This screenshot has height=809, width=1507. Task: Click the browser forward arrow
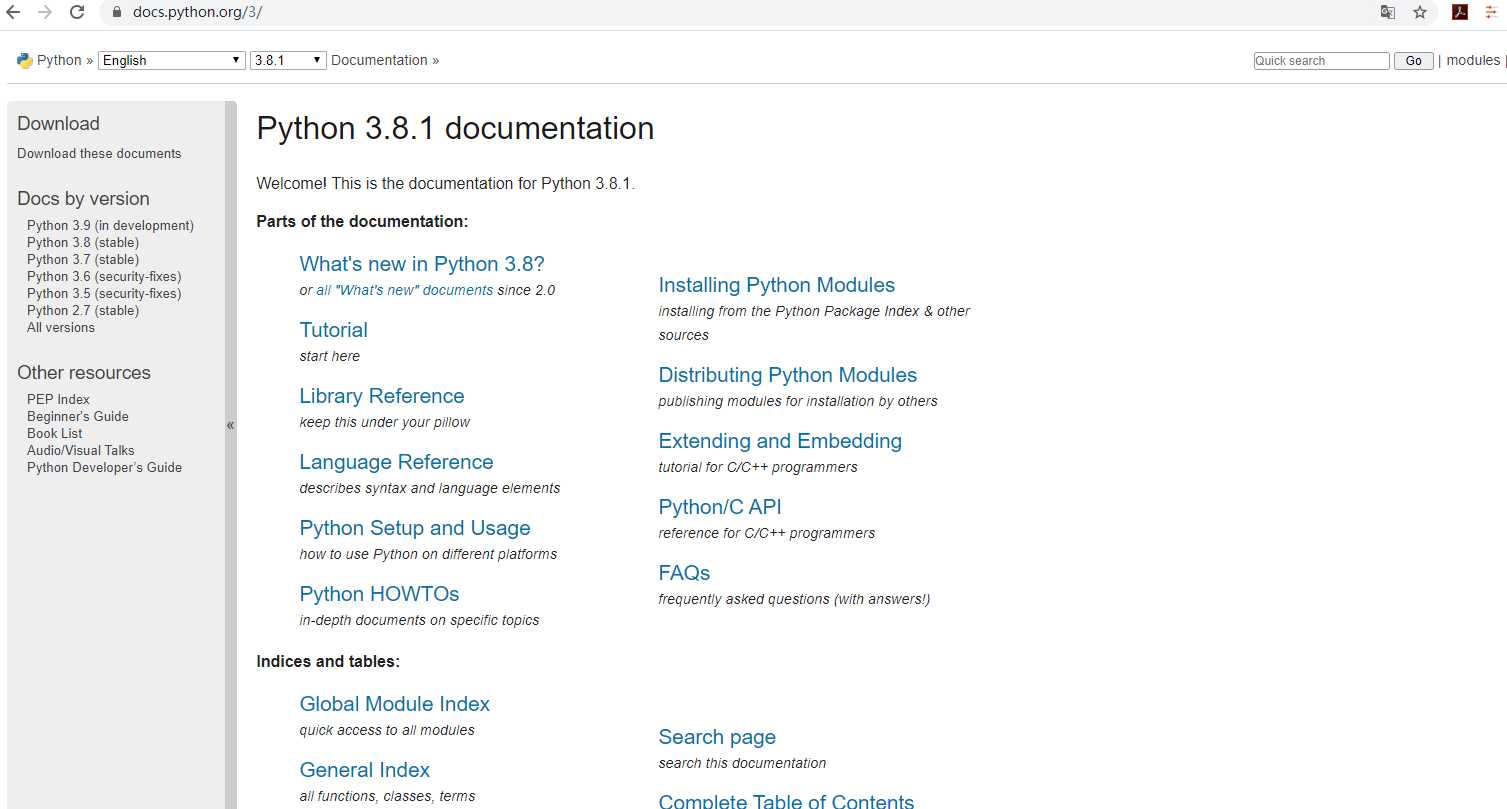click(x=45, y=12)
